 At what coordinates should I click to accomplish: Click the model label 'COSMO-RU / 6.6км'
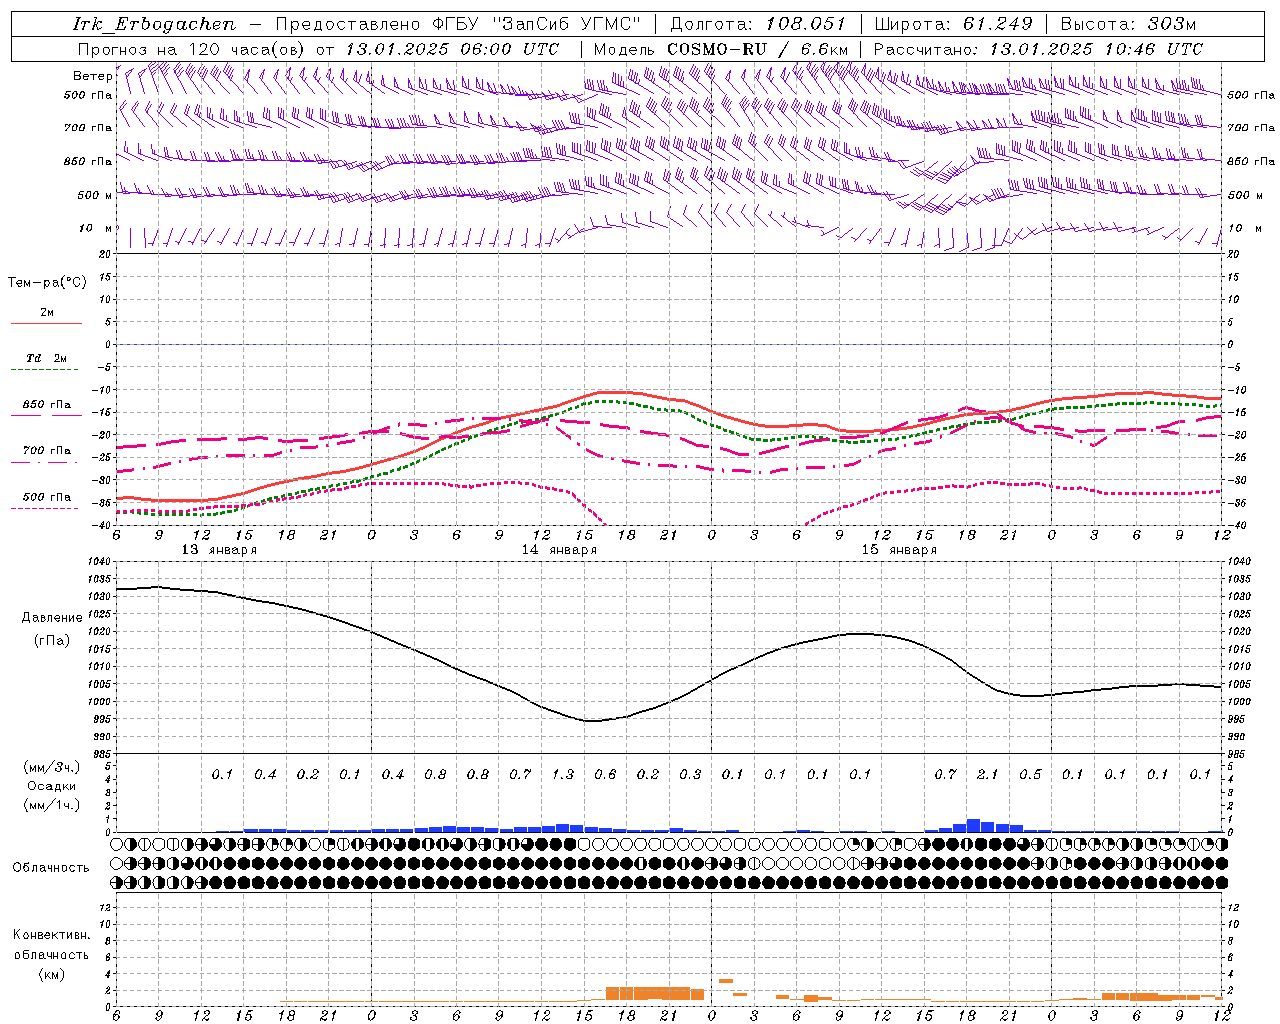click(x=757, y=49)
